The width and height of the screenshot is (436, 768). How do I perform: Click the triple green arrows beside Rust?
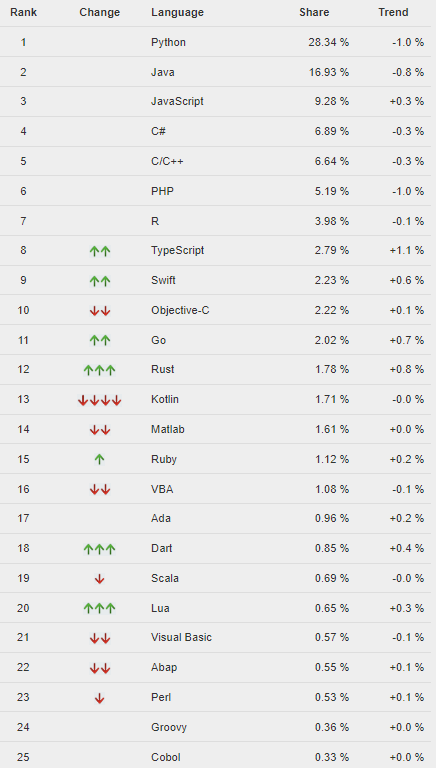coord(99,370)
